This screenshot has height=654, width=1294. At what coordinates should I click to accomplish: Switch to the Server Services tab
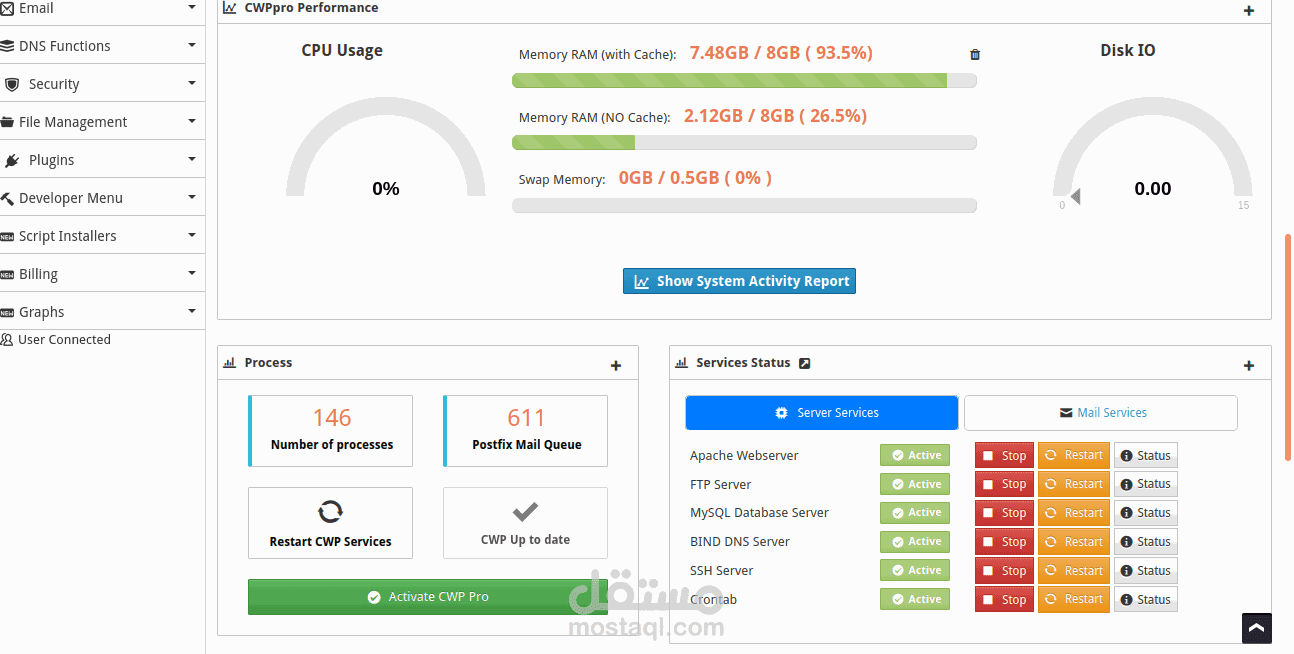pos(821,413)
